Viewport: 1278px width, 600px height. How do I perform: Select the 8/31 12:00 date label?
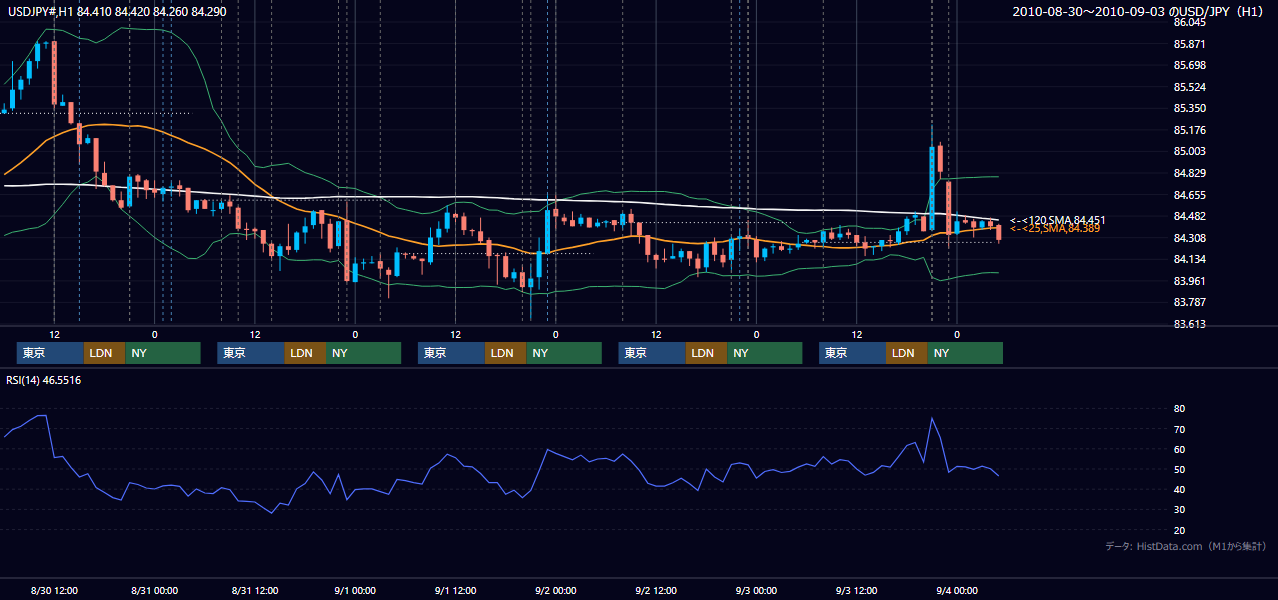tap(254, 590)
